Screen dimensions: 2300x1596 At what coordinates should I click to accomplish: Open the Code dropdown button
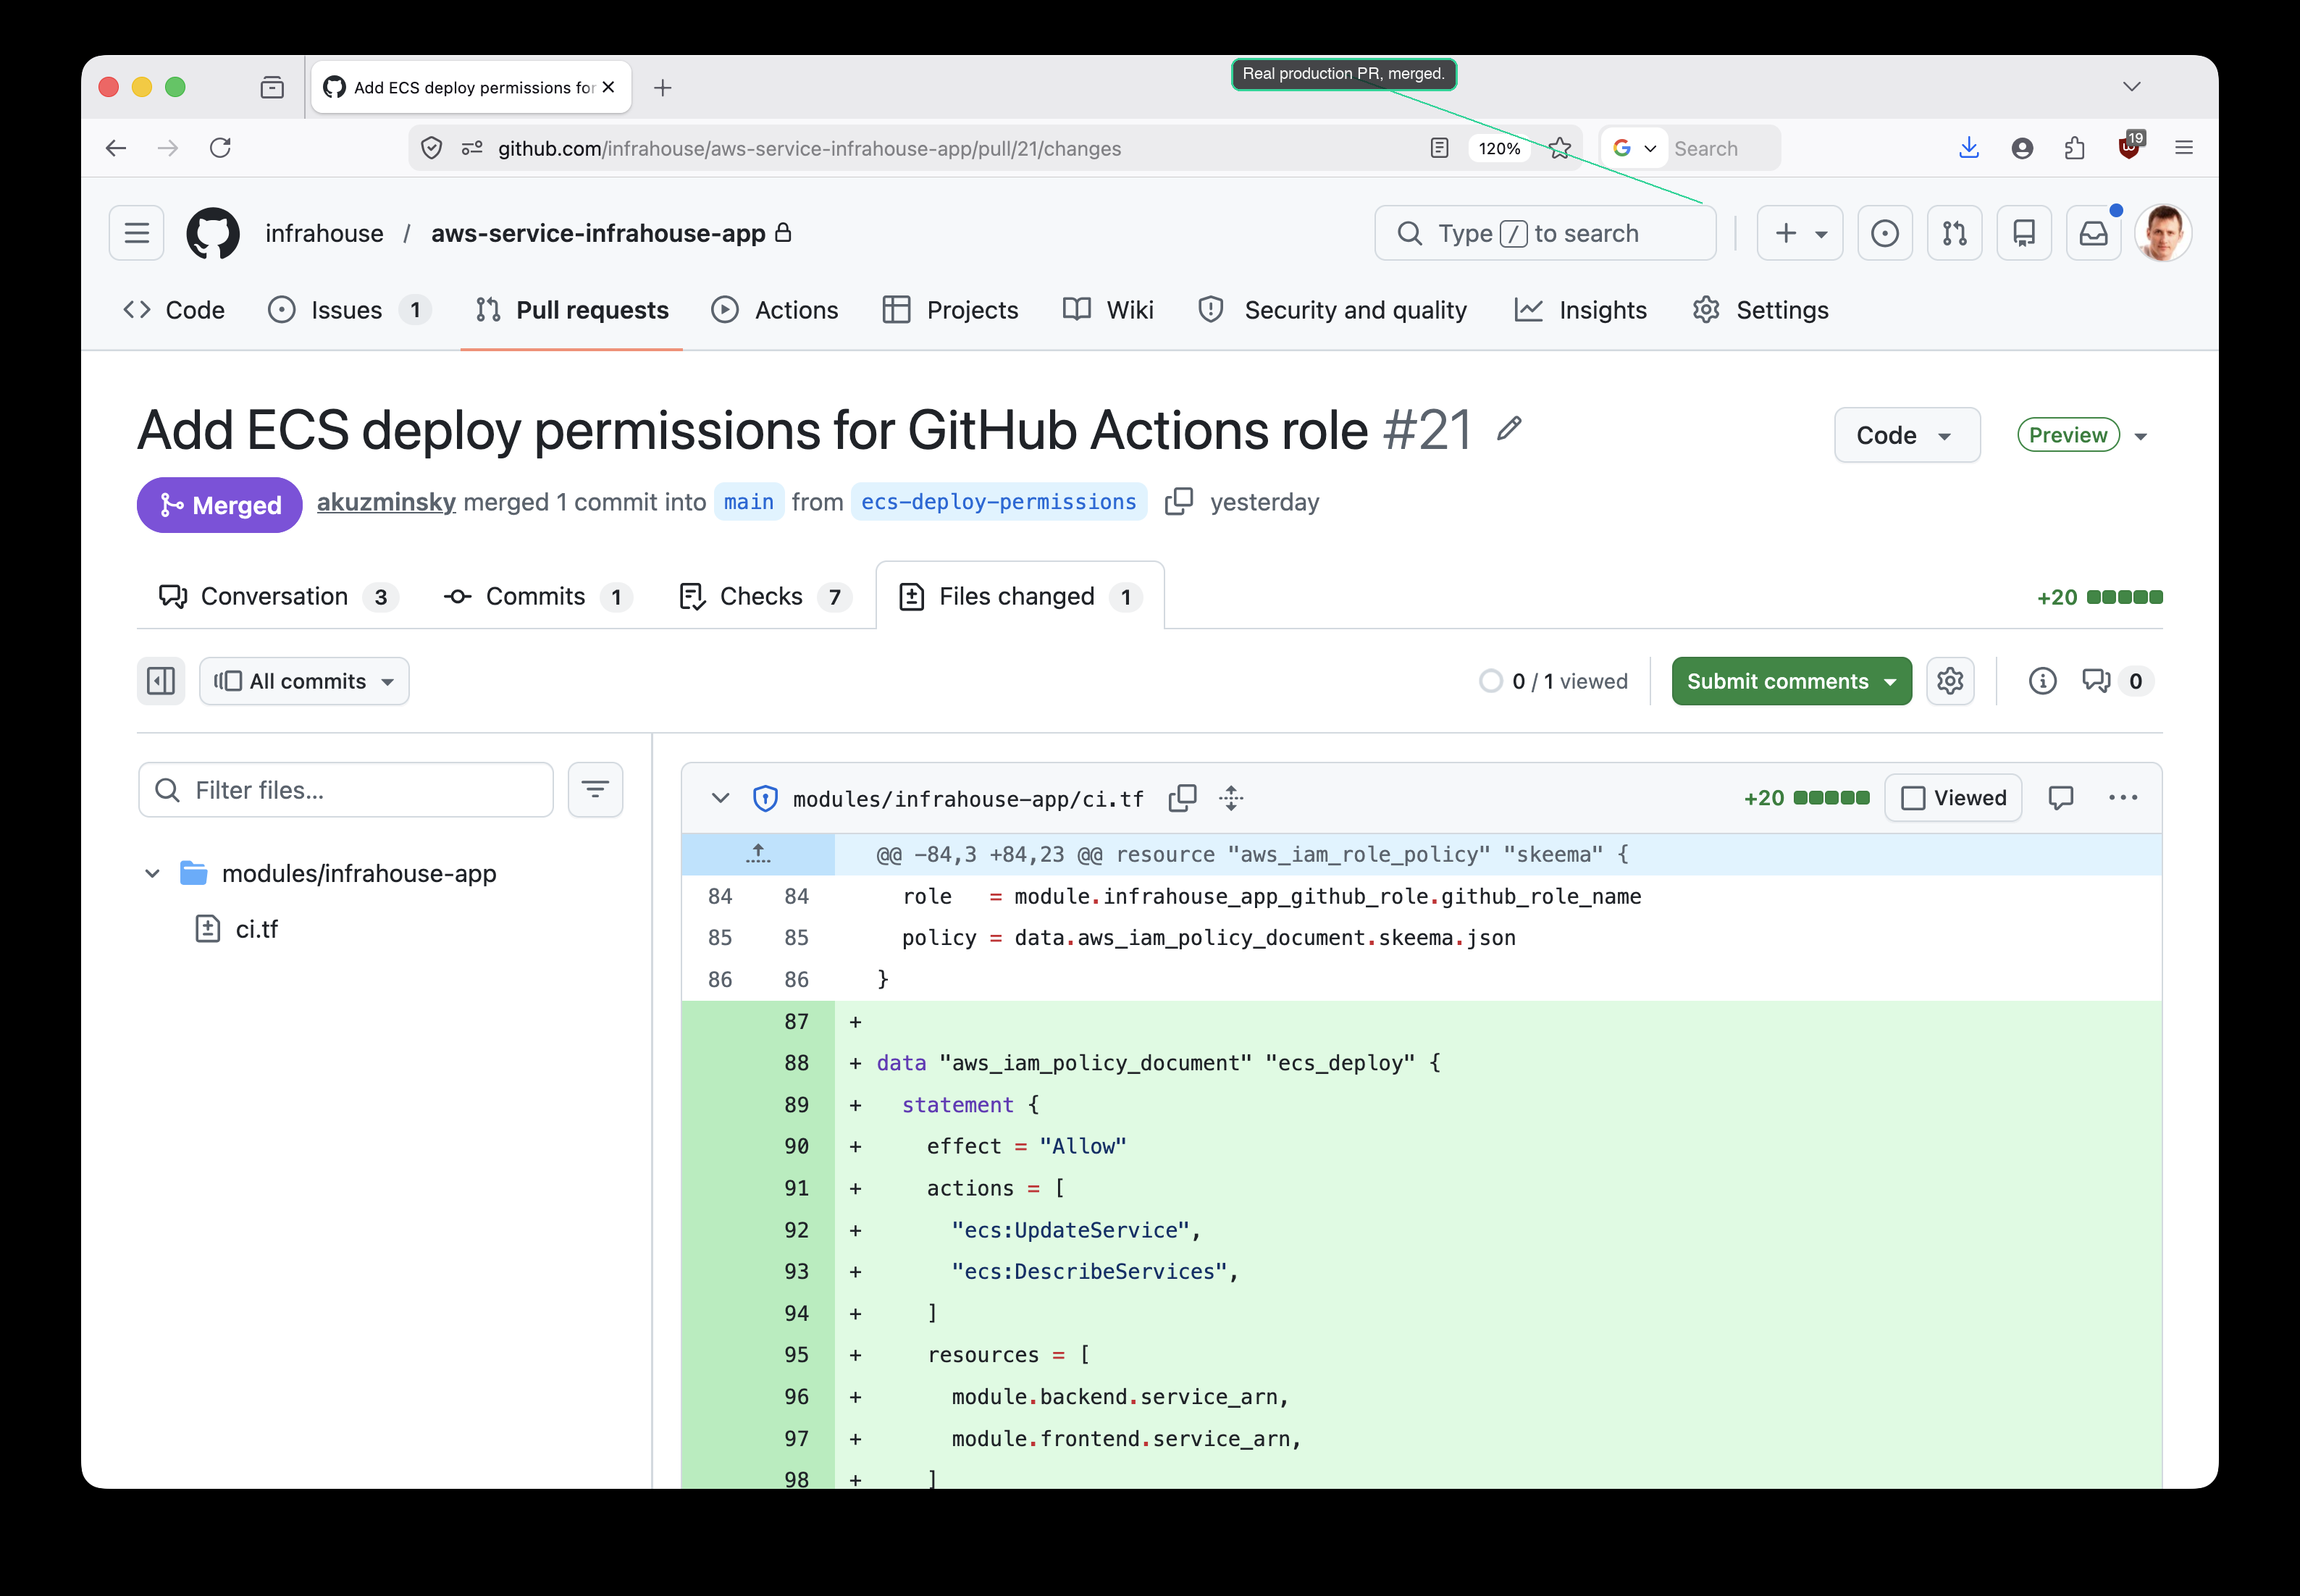[x=1906, y=435]
